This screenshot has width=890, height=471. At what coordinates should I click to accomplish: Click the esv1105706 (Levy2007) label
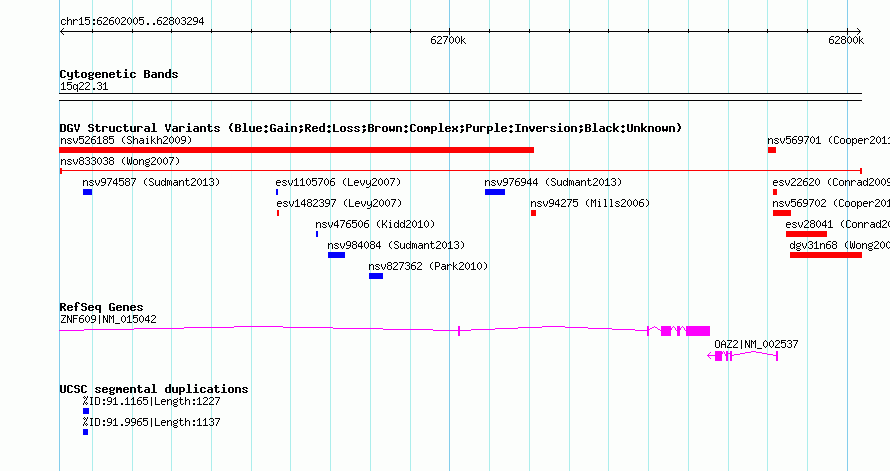[x=338, y=182]
